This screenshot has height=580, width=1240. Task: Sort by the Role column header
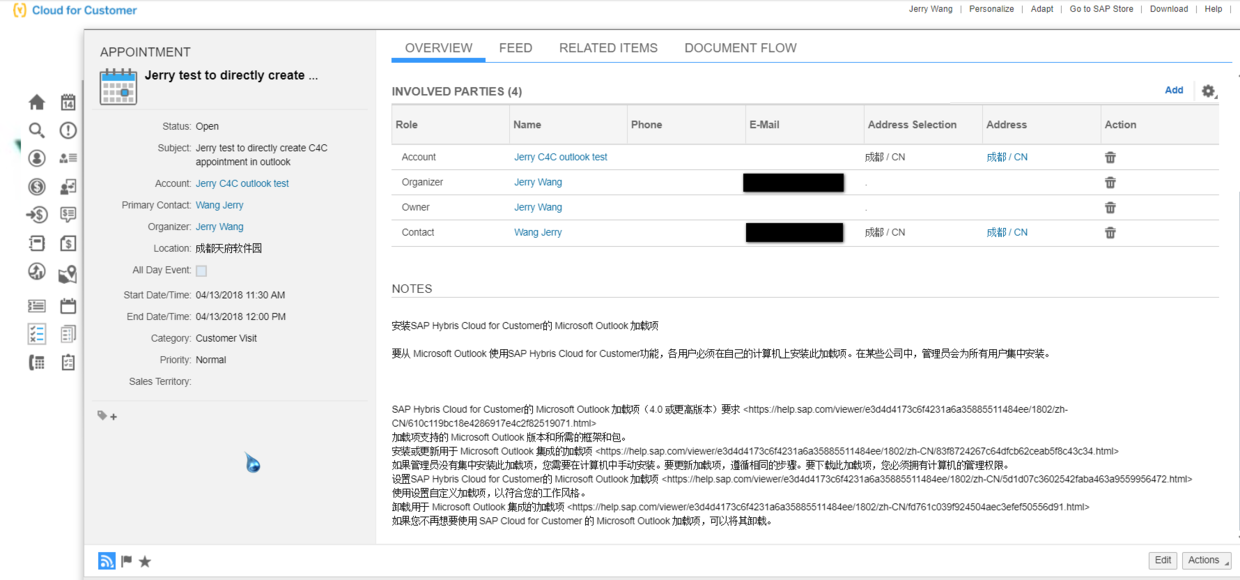(x=450, y=125)
